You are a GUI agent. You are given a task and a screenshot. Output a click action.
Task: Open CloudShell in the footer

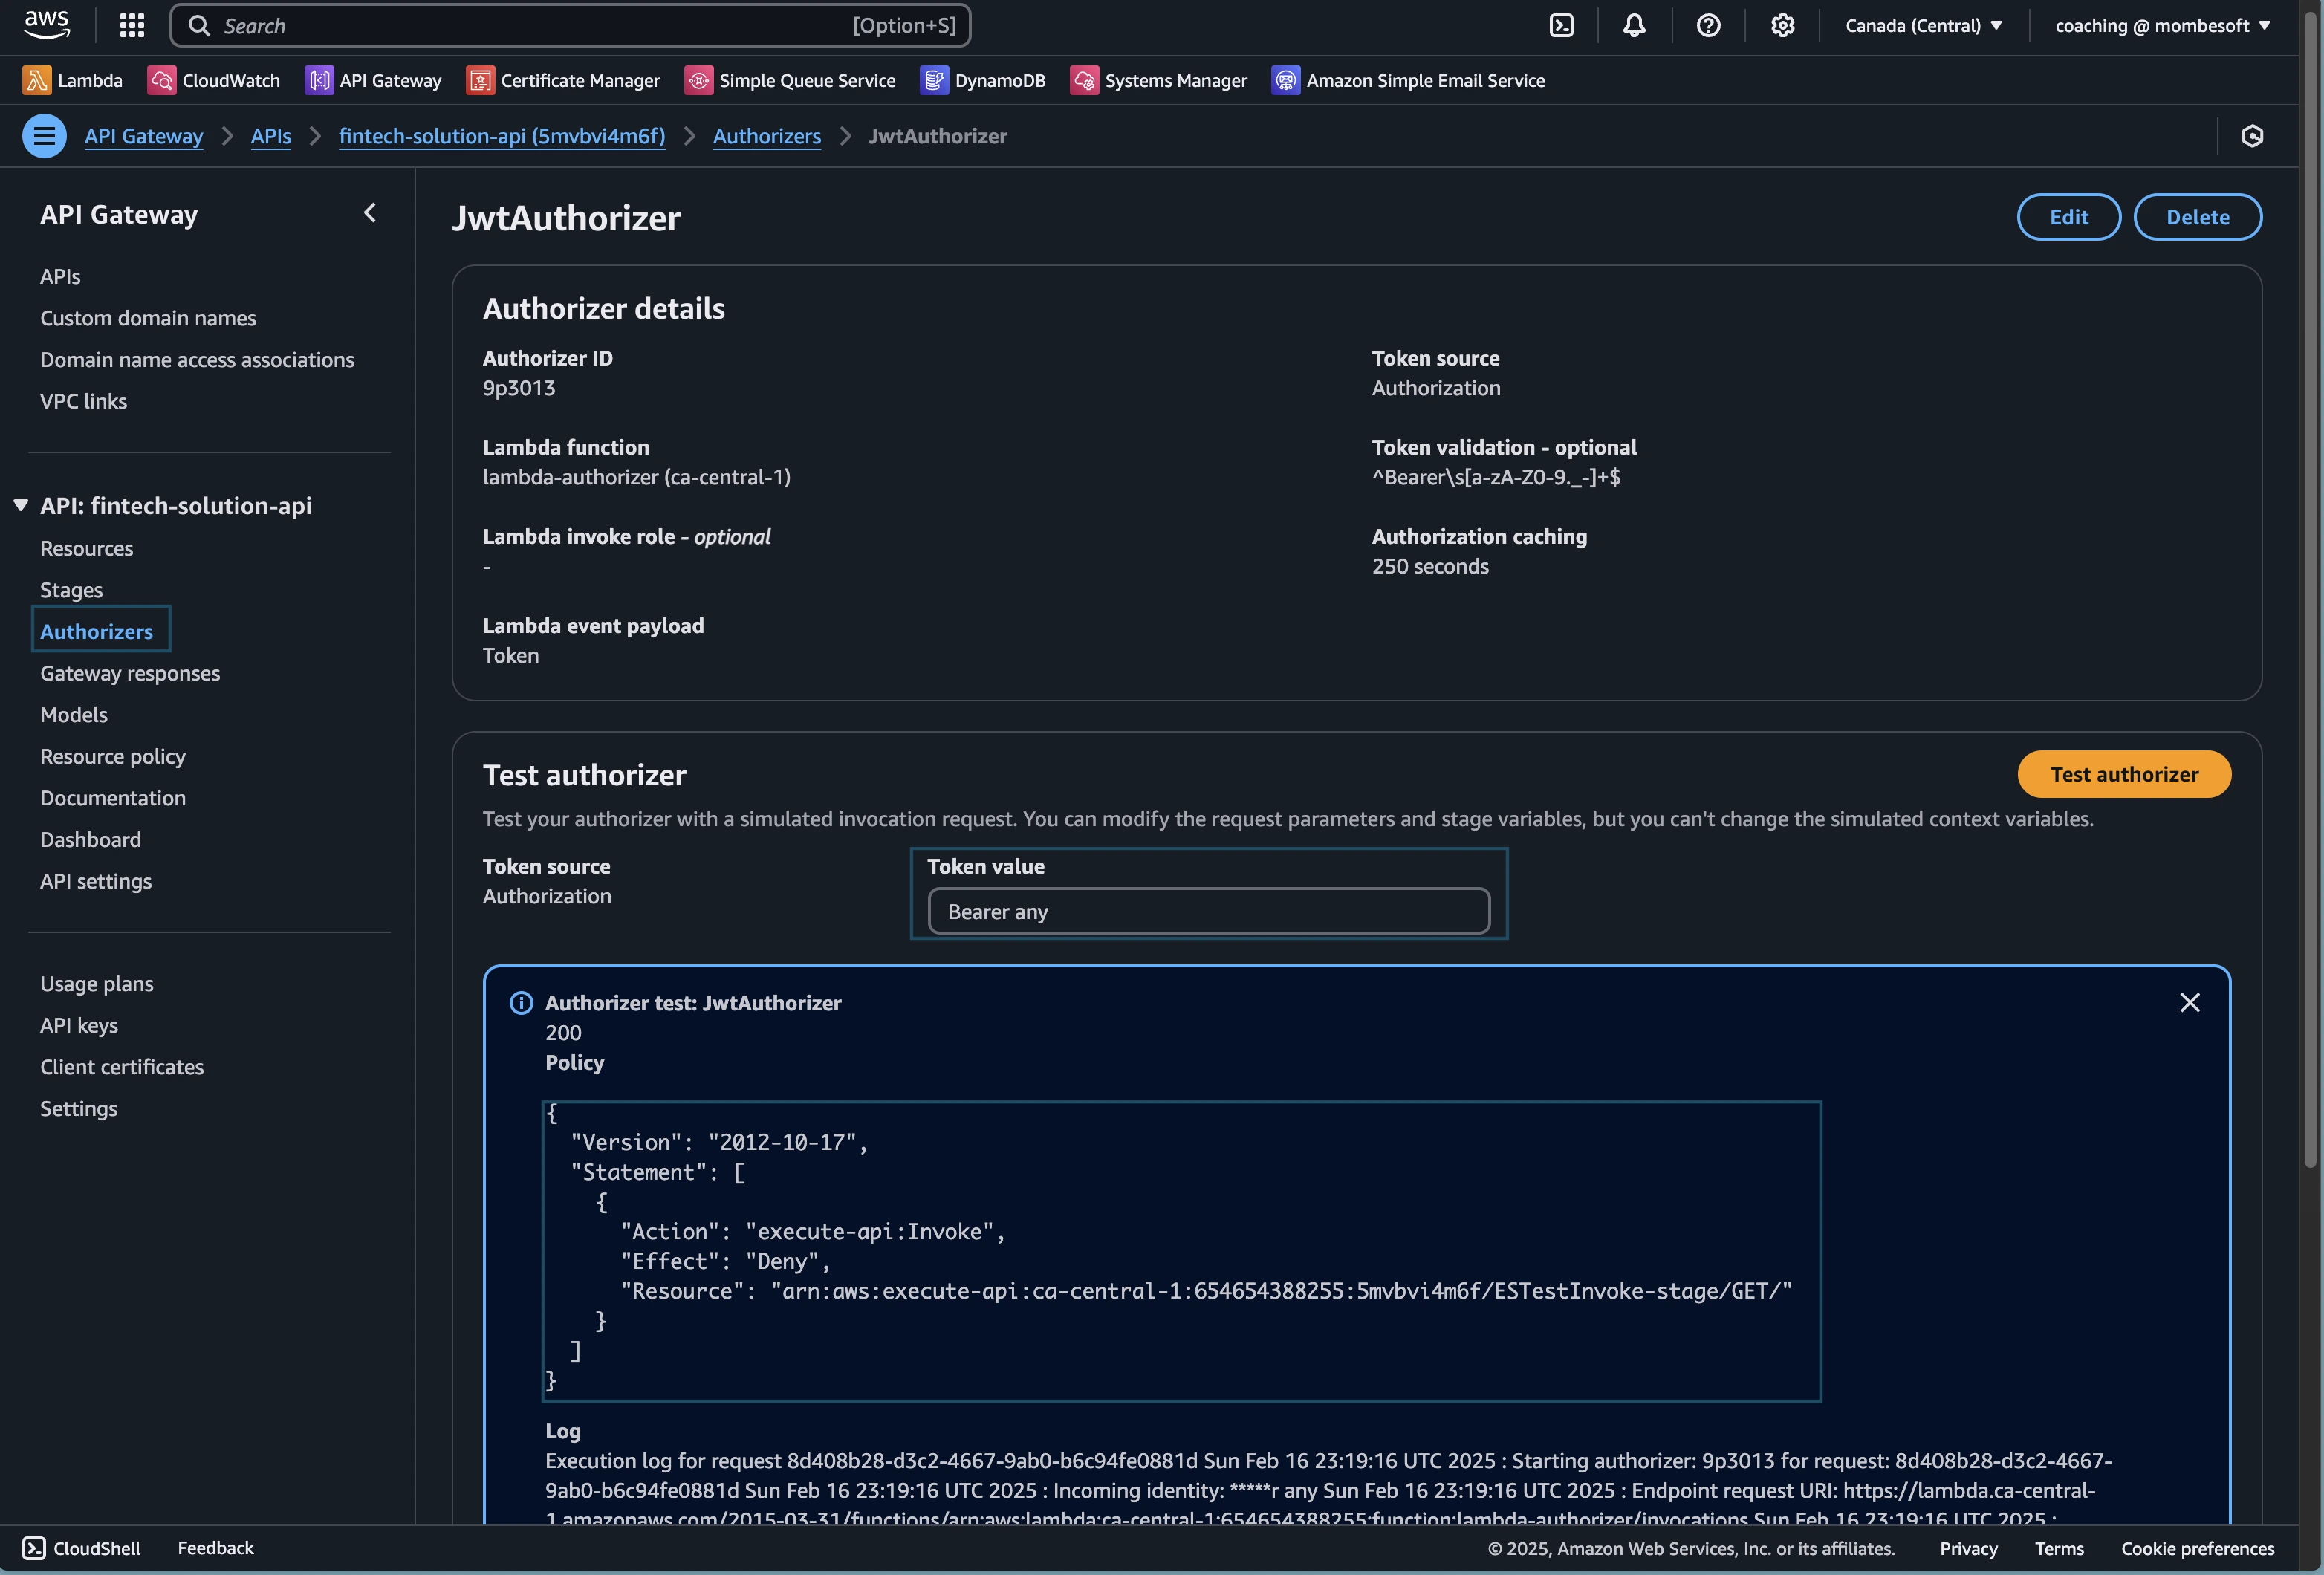82,1548
